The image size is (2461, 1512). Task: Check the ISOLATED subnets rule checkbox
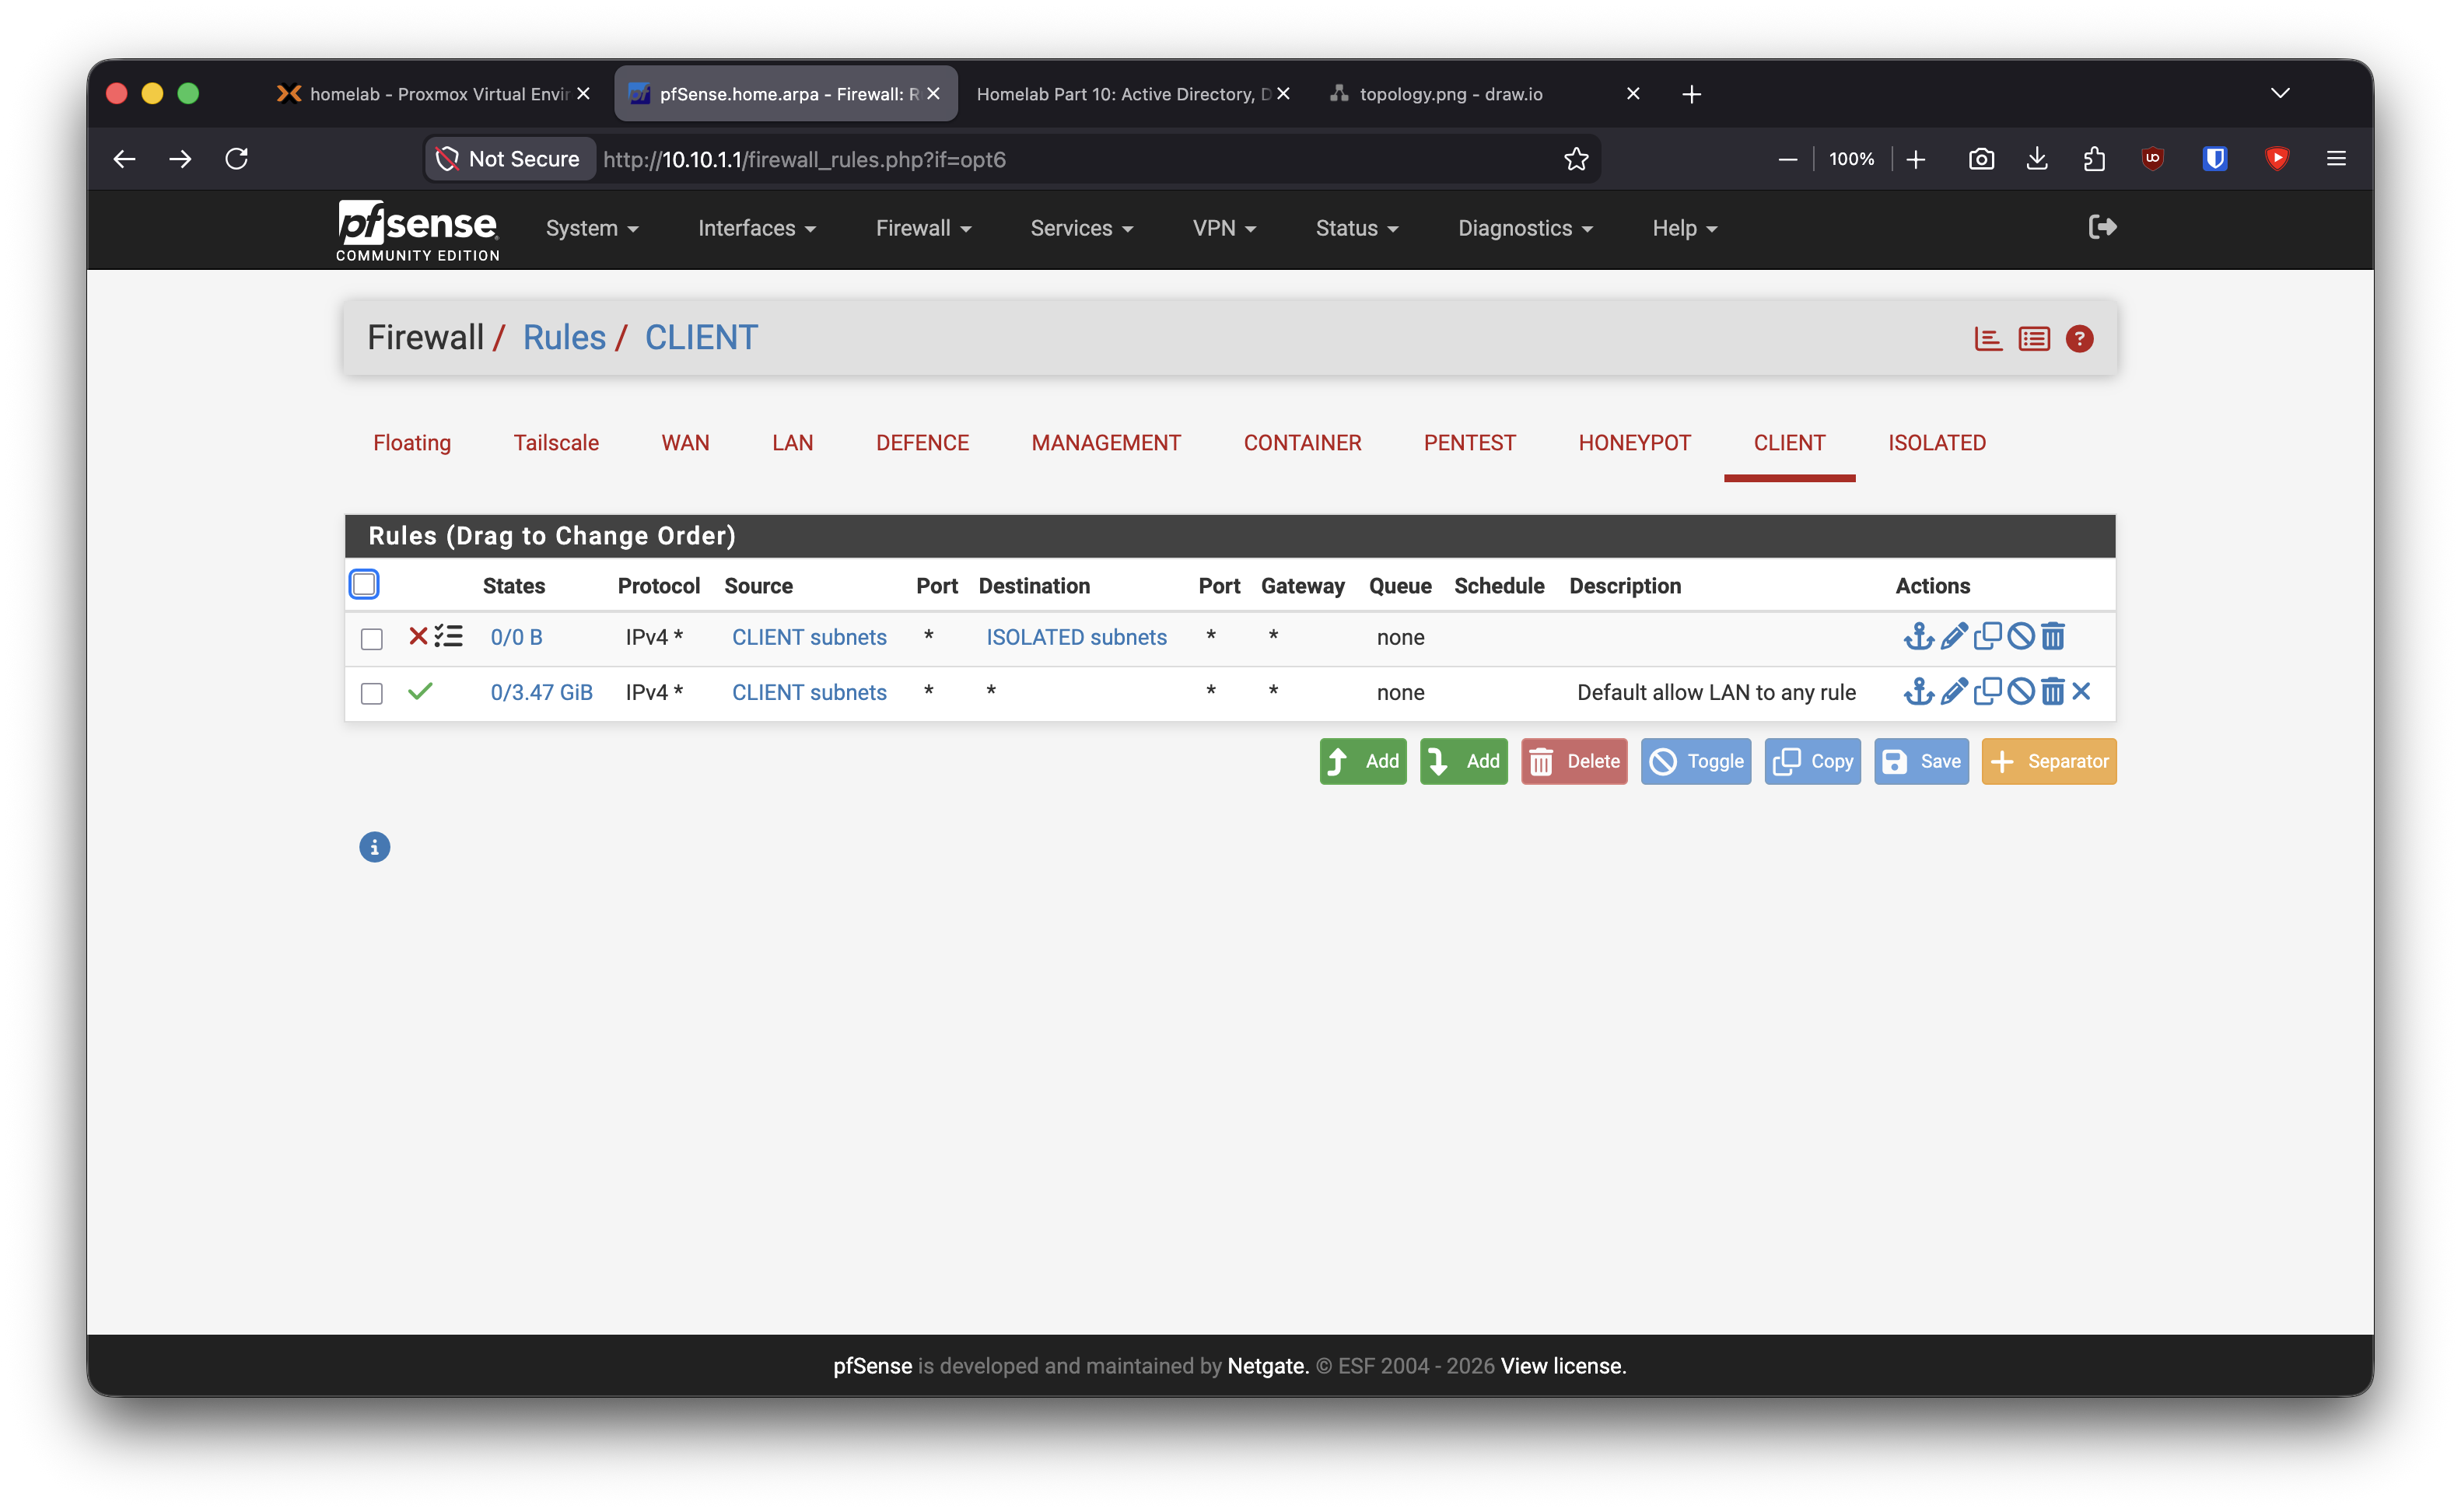(x=371, y=638)
